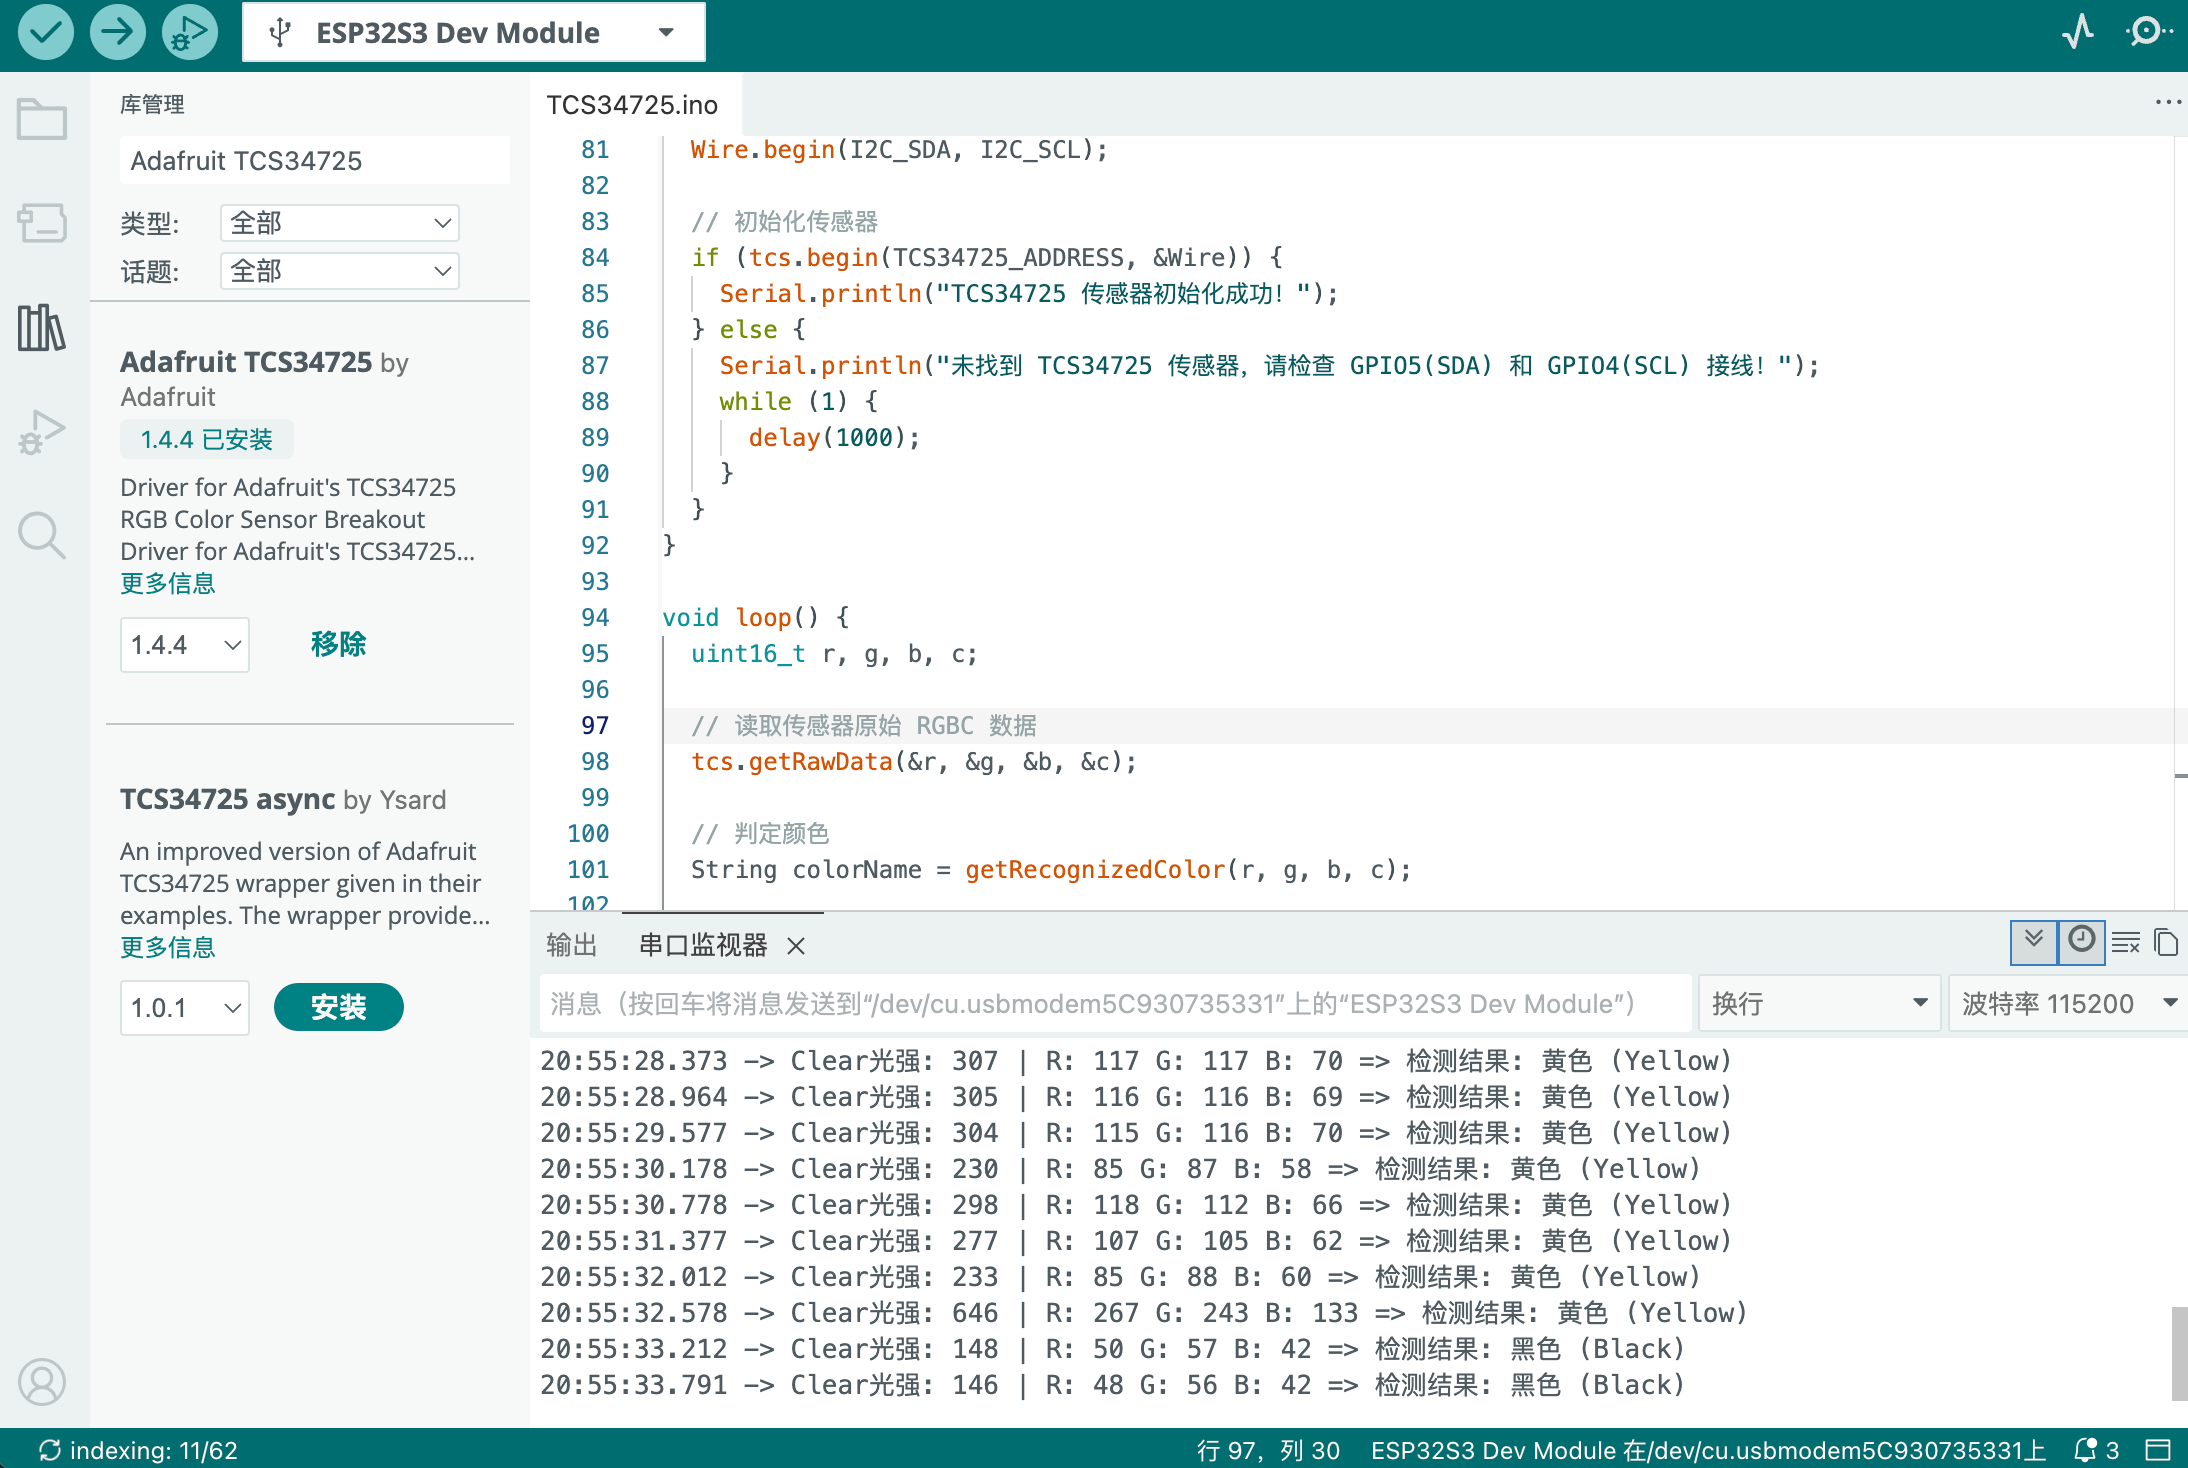Screen dimensions: 2188x1468
Task: Open the Search sidebar panel
Action: 42,536
